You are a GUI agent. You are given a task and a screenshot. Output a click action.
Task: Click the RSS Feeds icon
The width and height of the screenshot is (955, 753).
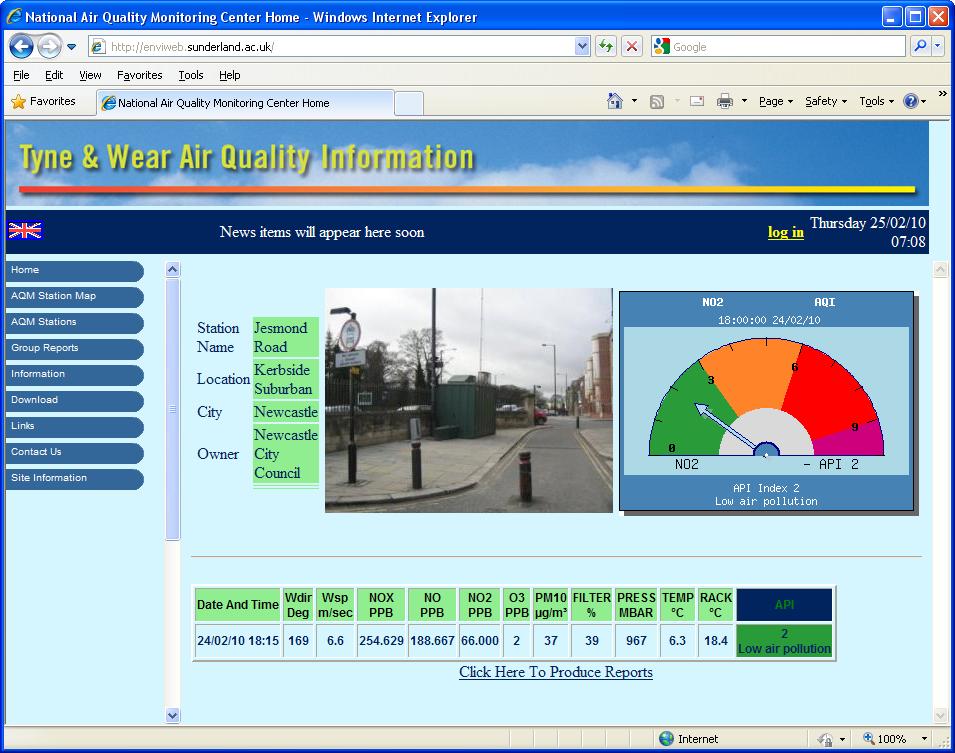click(656, 100)
